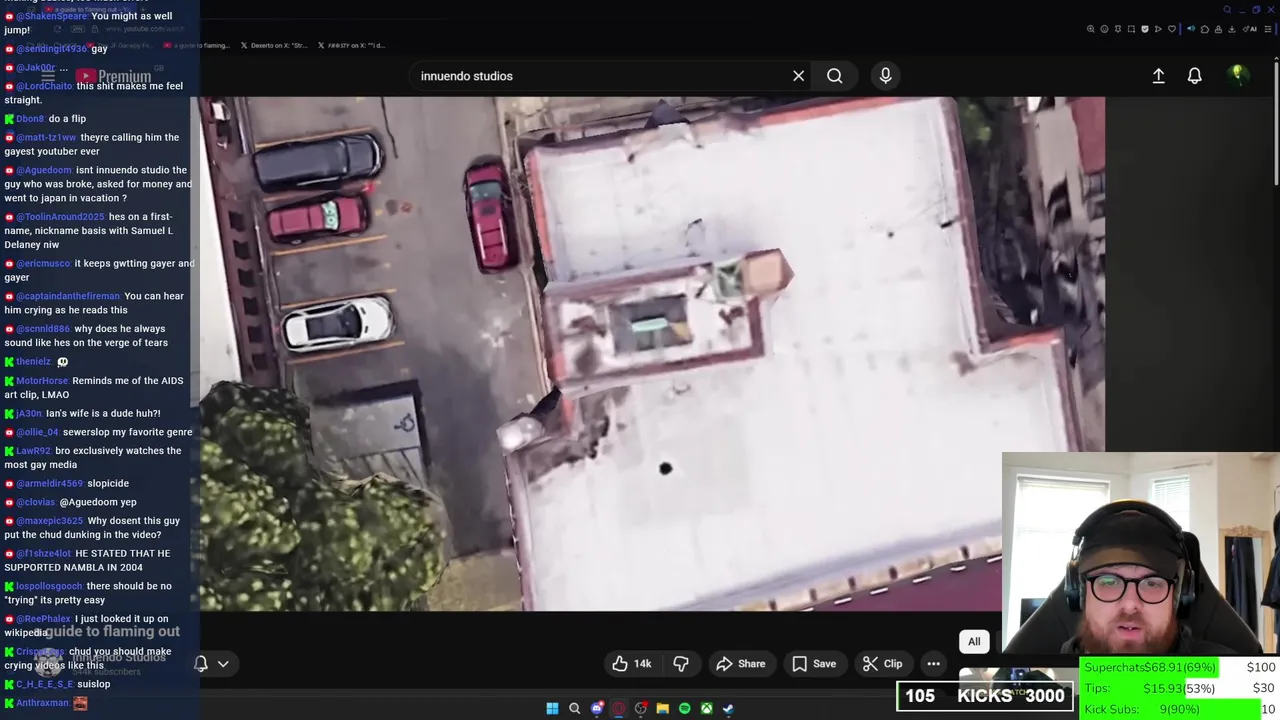Open Windows taskbar search
This screenshot has width=1280, height=720.
[574, 708]
